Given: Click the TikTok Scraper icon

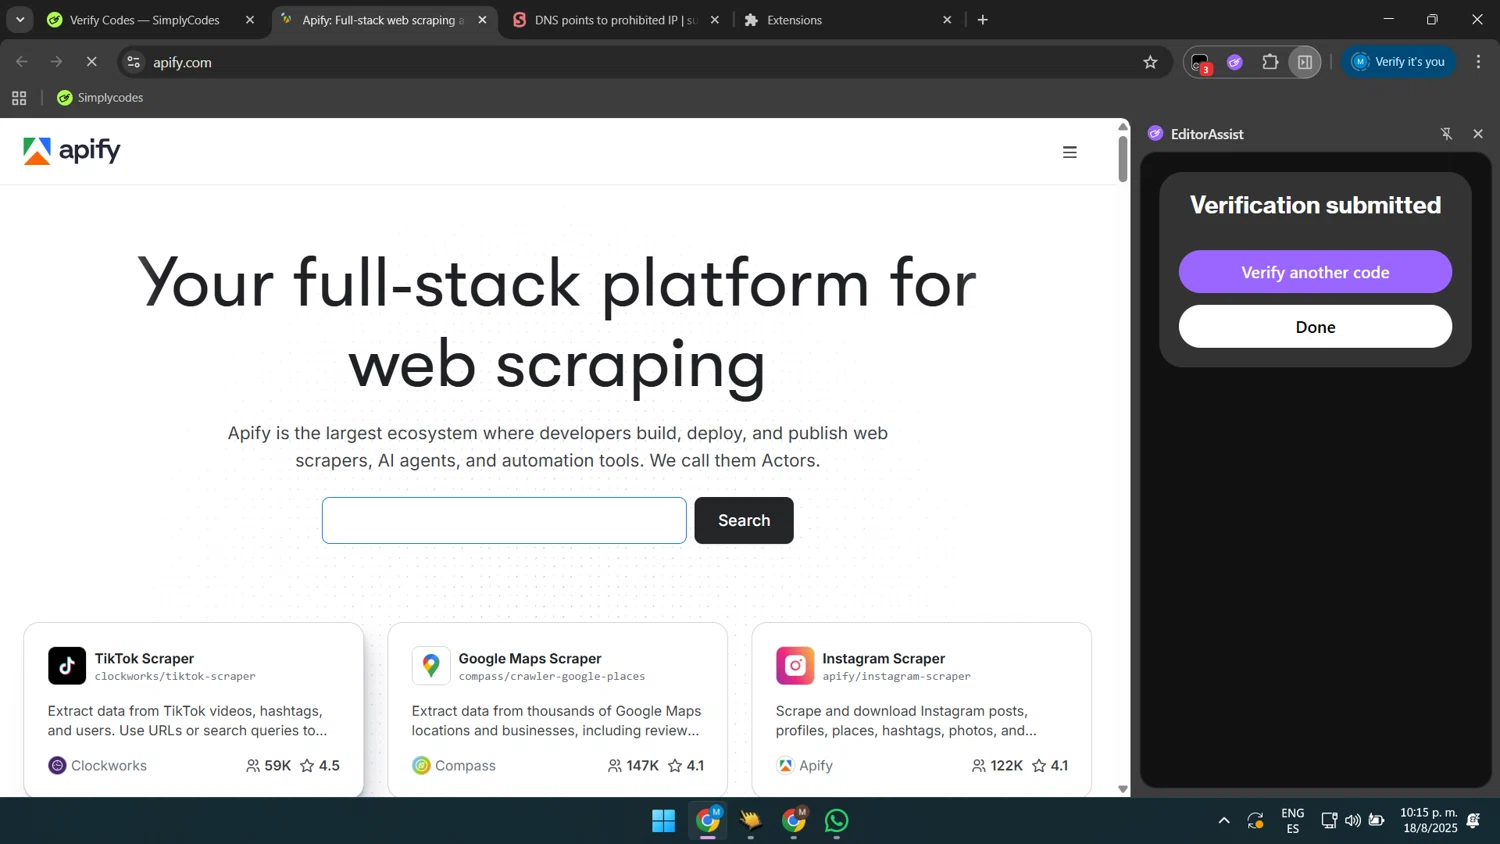Looking at the screenshot, I should point(67,666).
